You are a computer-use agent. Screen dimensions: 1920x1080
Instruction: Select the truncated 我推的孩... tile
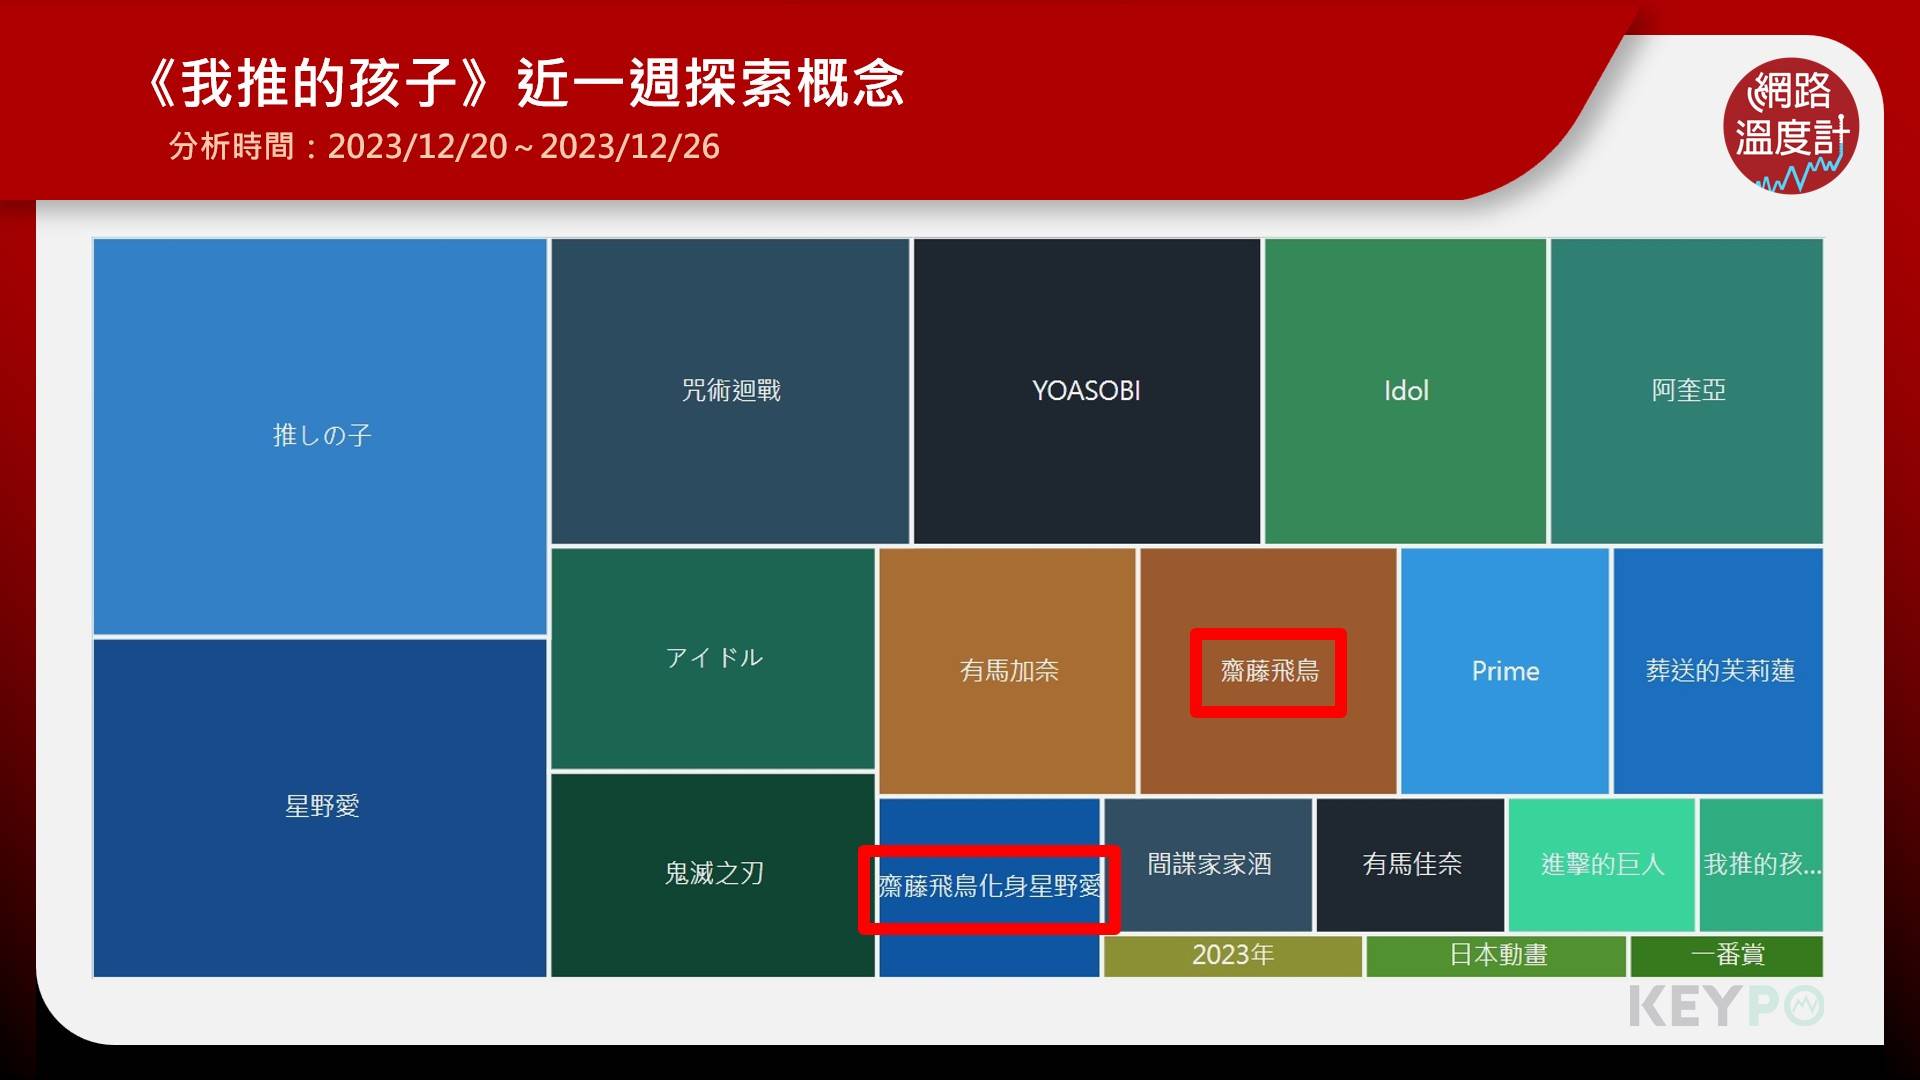(x=1761, y=865)
